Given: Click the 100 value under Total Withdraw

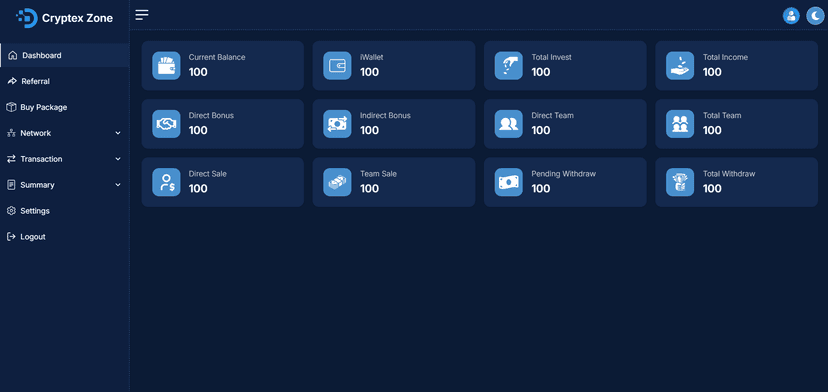Looking at the screenshot, I should pyautogui.click(x=712, y=188).
